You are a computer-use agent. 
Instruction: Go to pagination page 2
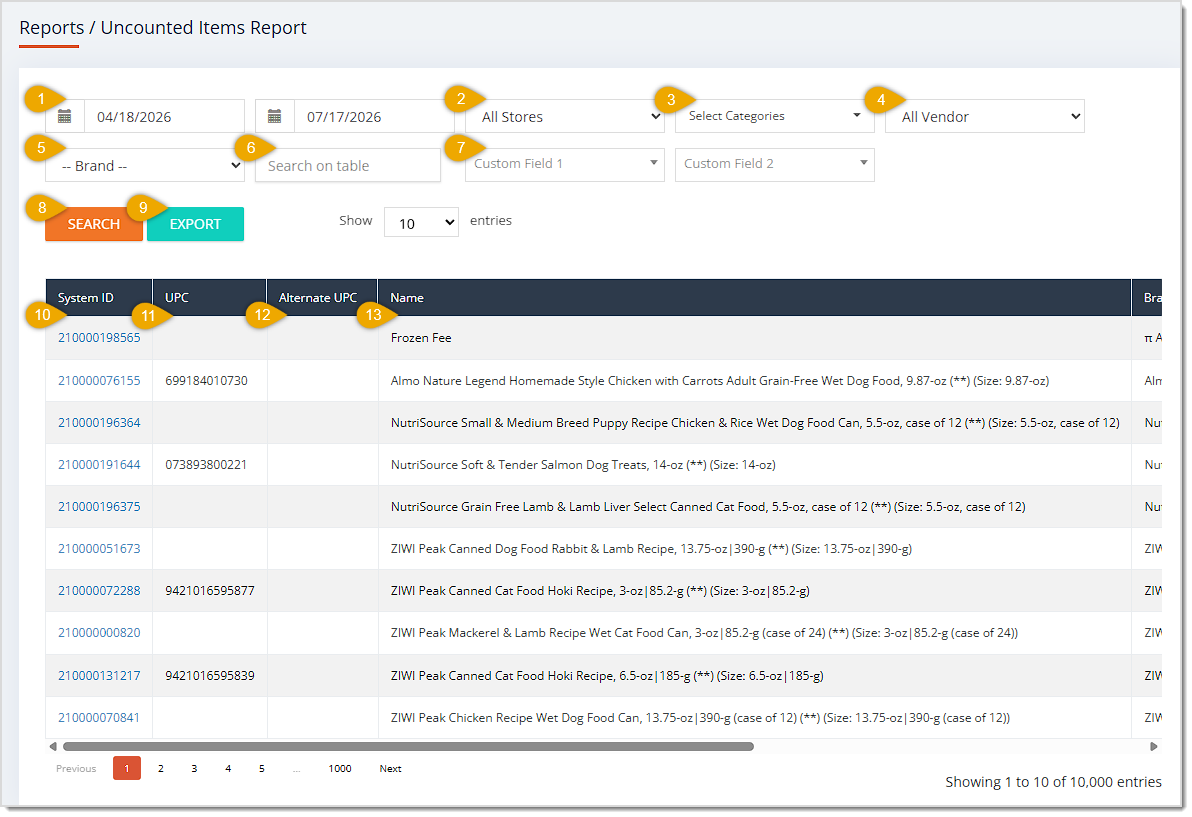click(160, 768)
